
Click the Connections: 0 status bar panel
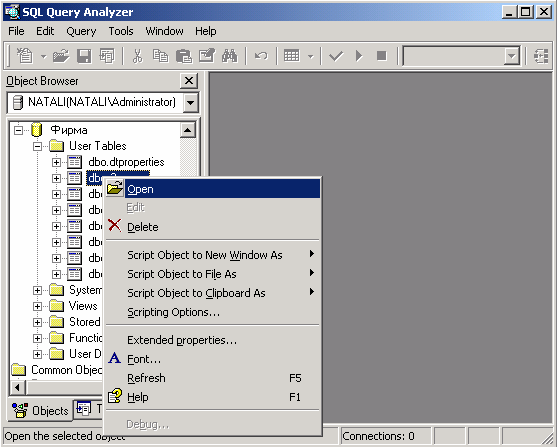pos(385,436)
